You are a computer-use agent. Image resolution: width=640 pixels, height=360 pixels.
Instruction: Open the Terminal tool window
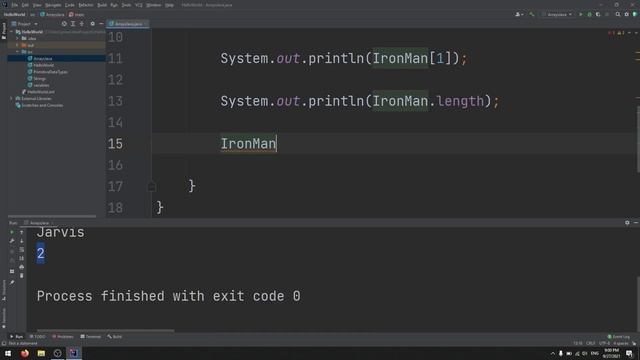click(x=91, y=337)
